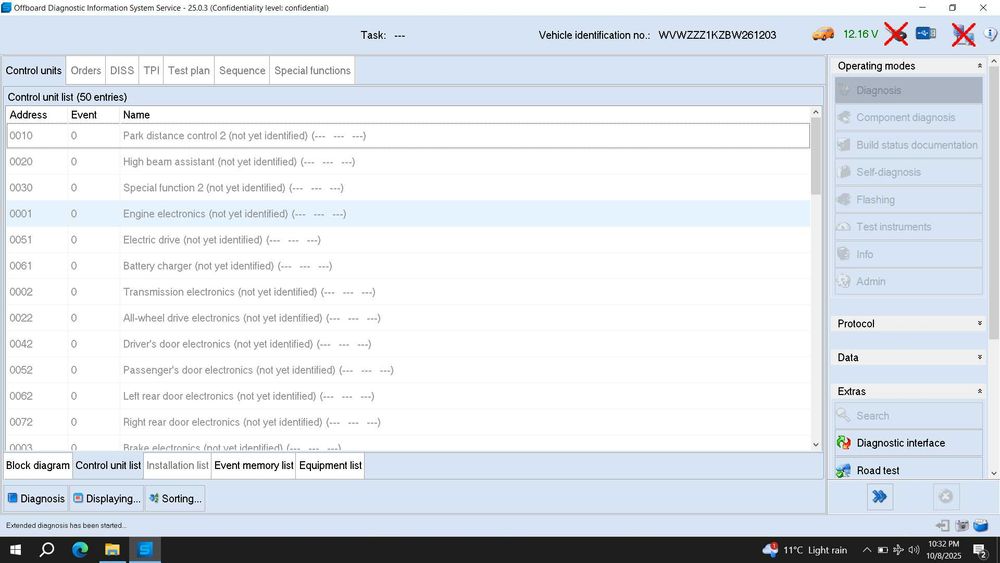
Task: Select Battery charger row 0061
Action: coord(408,266)
